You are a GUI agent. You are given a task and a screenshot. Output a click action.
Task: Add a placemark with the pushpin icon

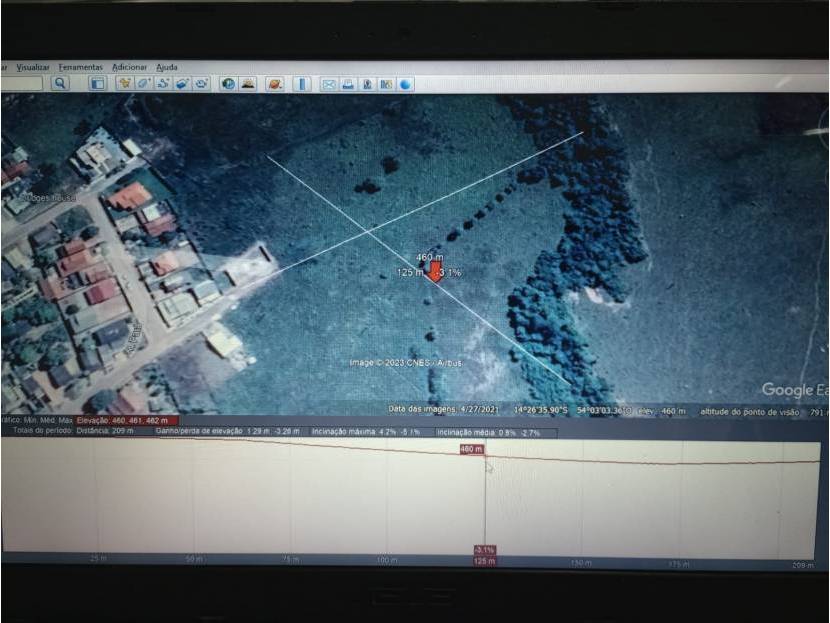tap(124, 83)
